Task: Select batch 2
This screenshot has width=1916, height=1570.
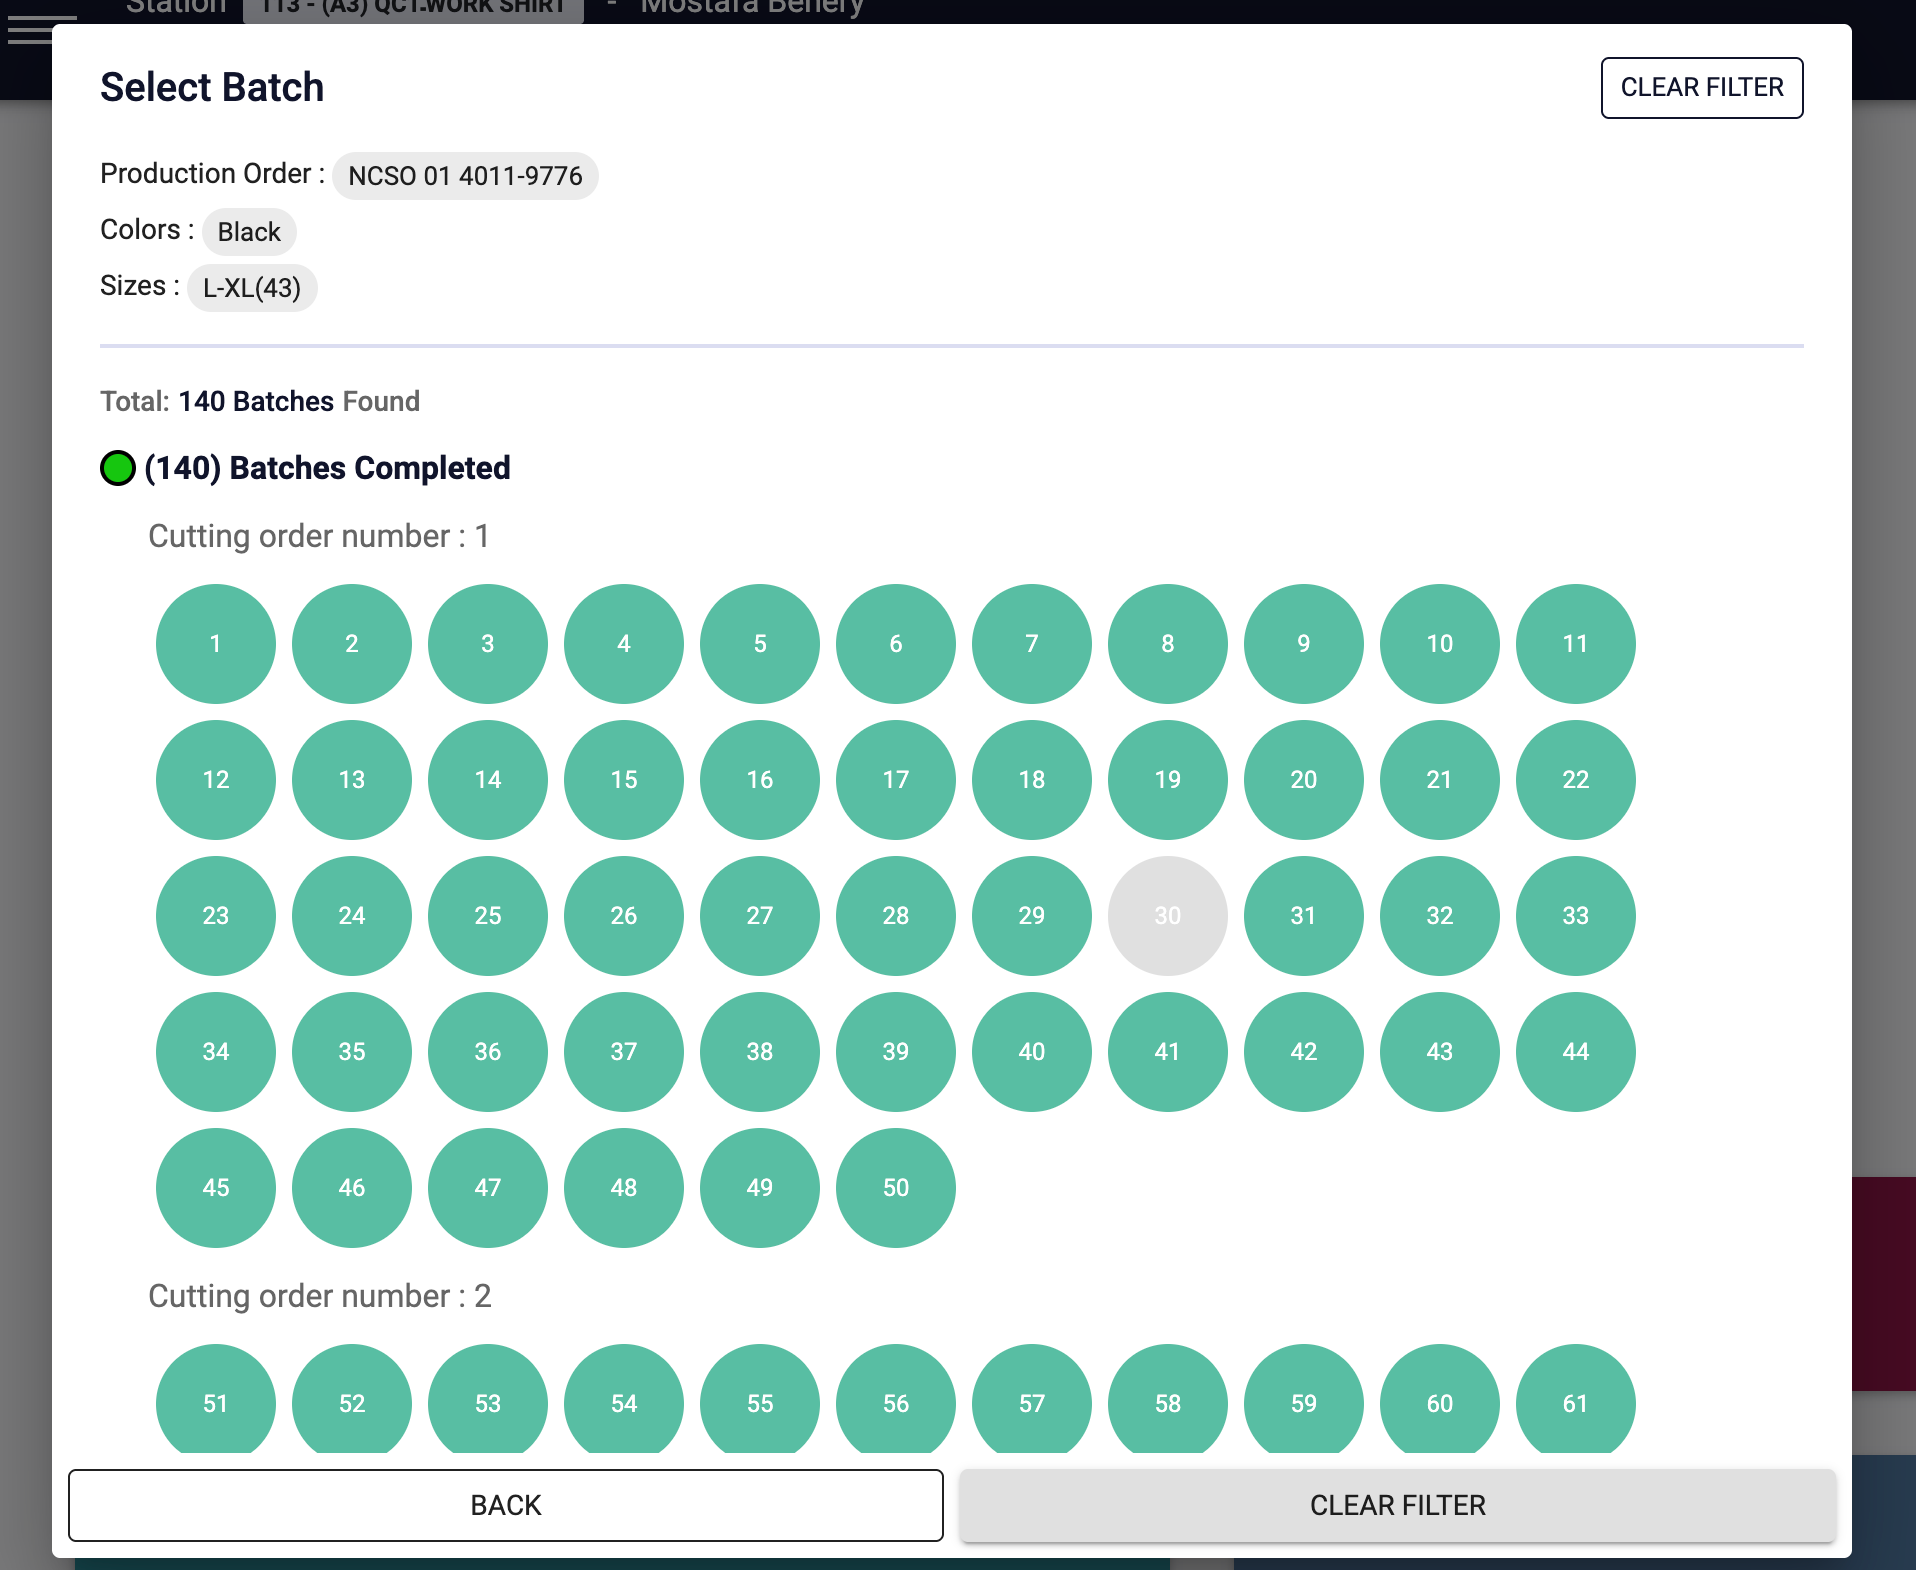Action: [352, 644]
